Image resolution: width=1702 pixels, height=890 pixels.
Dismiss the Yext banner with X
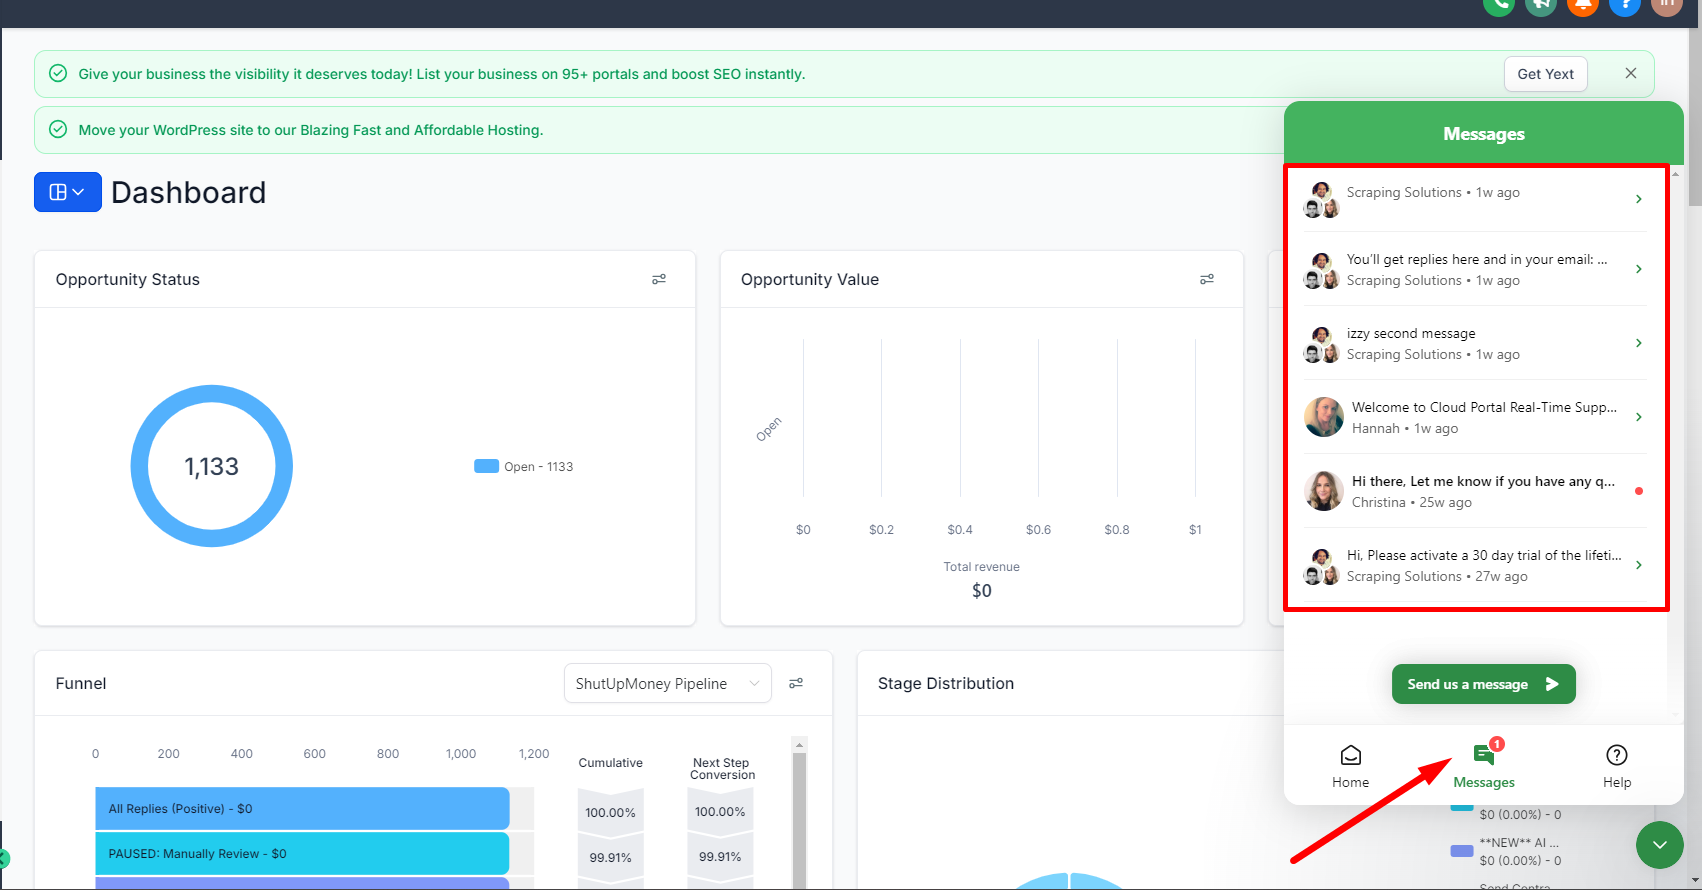pyautogui.click(x=1631, y=73)
